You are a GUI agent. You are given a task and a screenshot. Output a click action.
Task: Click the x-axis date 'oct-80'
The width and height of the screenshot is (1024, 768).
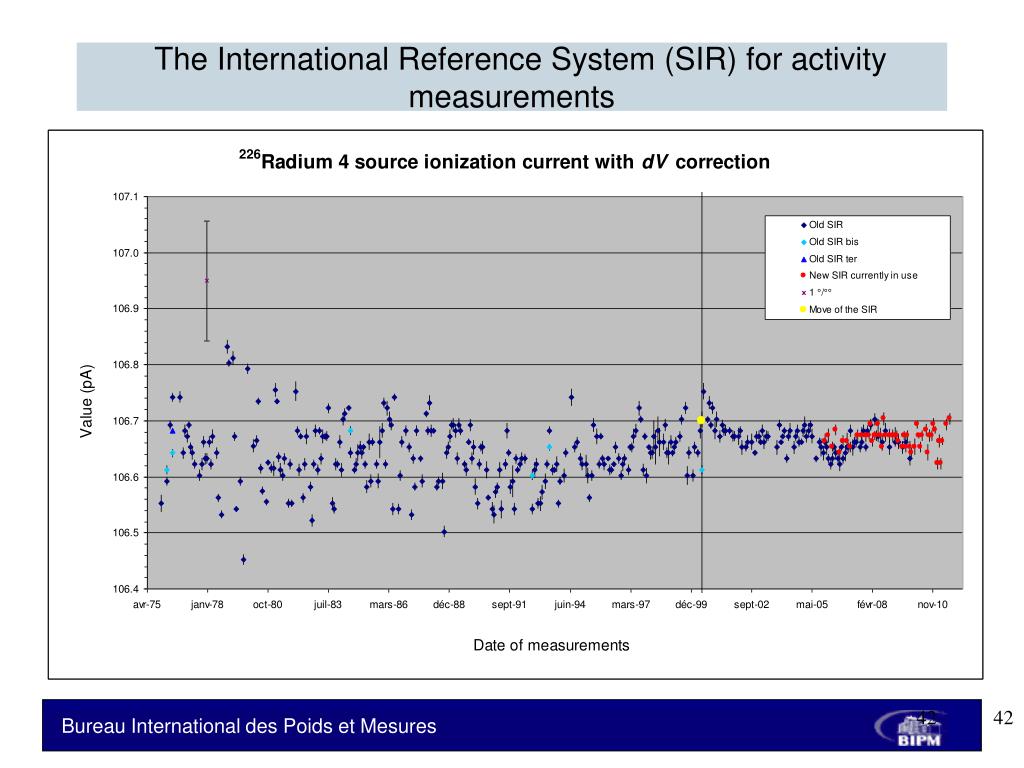tap(268, 605)
